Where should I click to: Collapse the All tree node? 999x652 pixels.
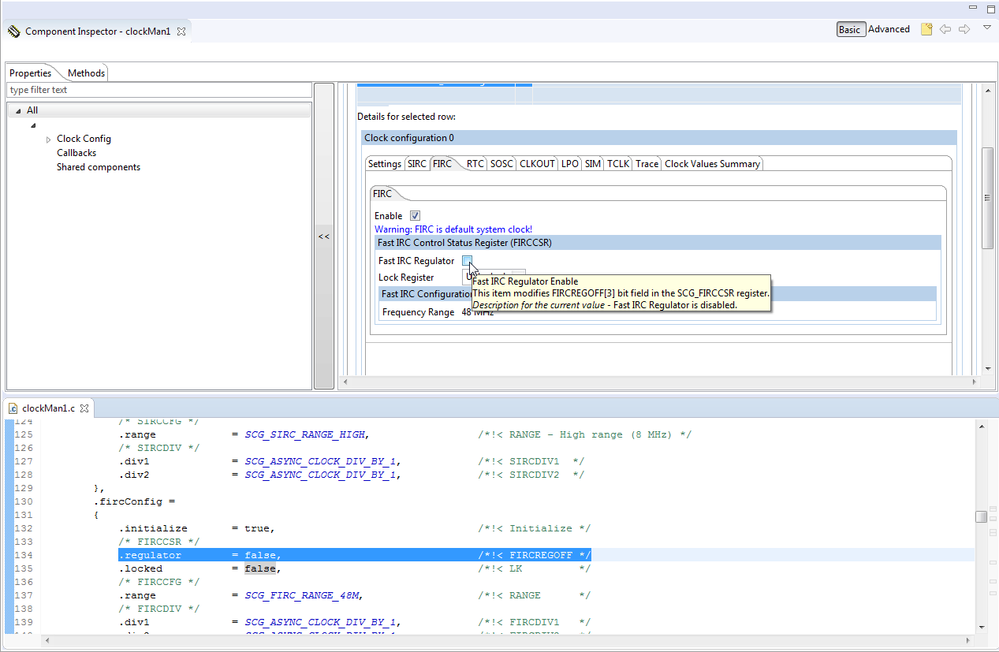click(18, 111)
